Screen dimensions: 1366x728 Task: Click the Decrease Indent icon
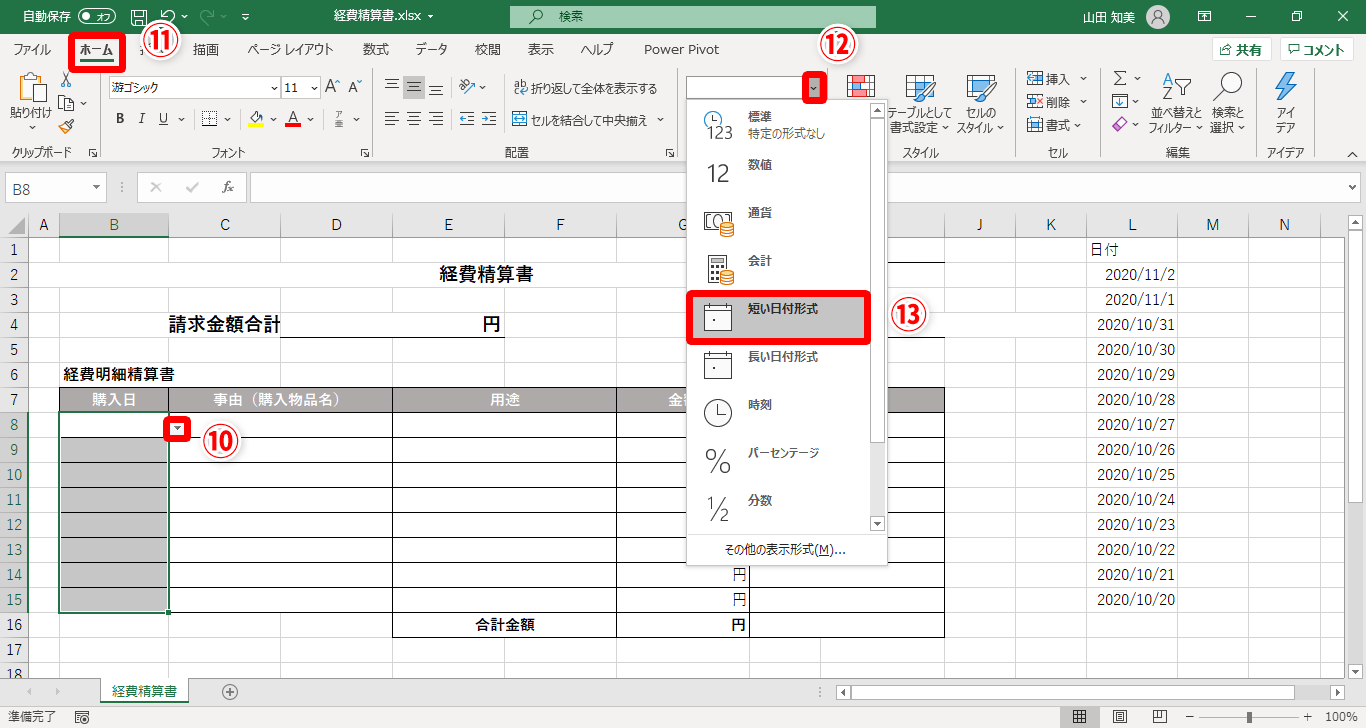click(466, 119)
